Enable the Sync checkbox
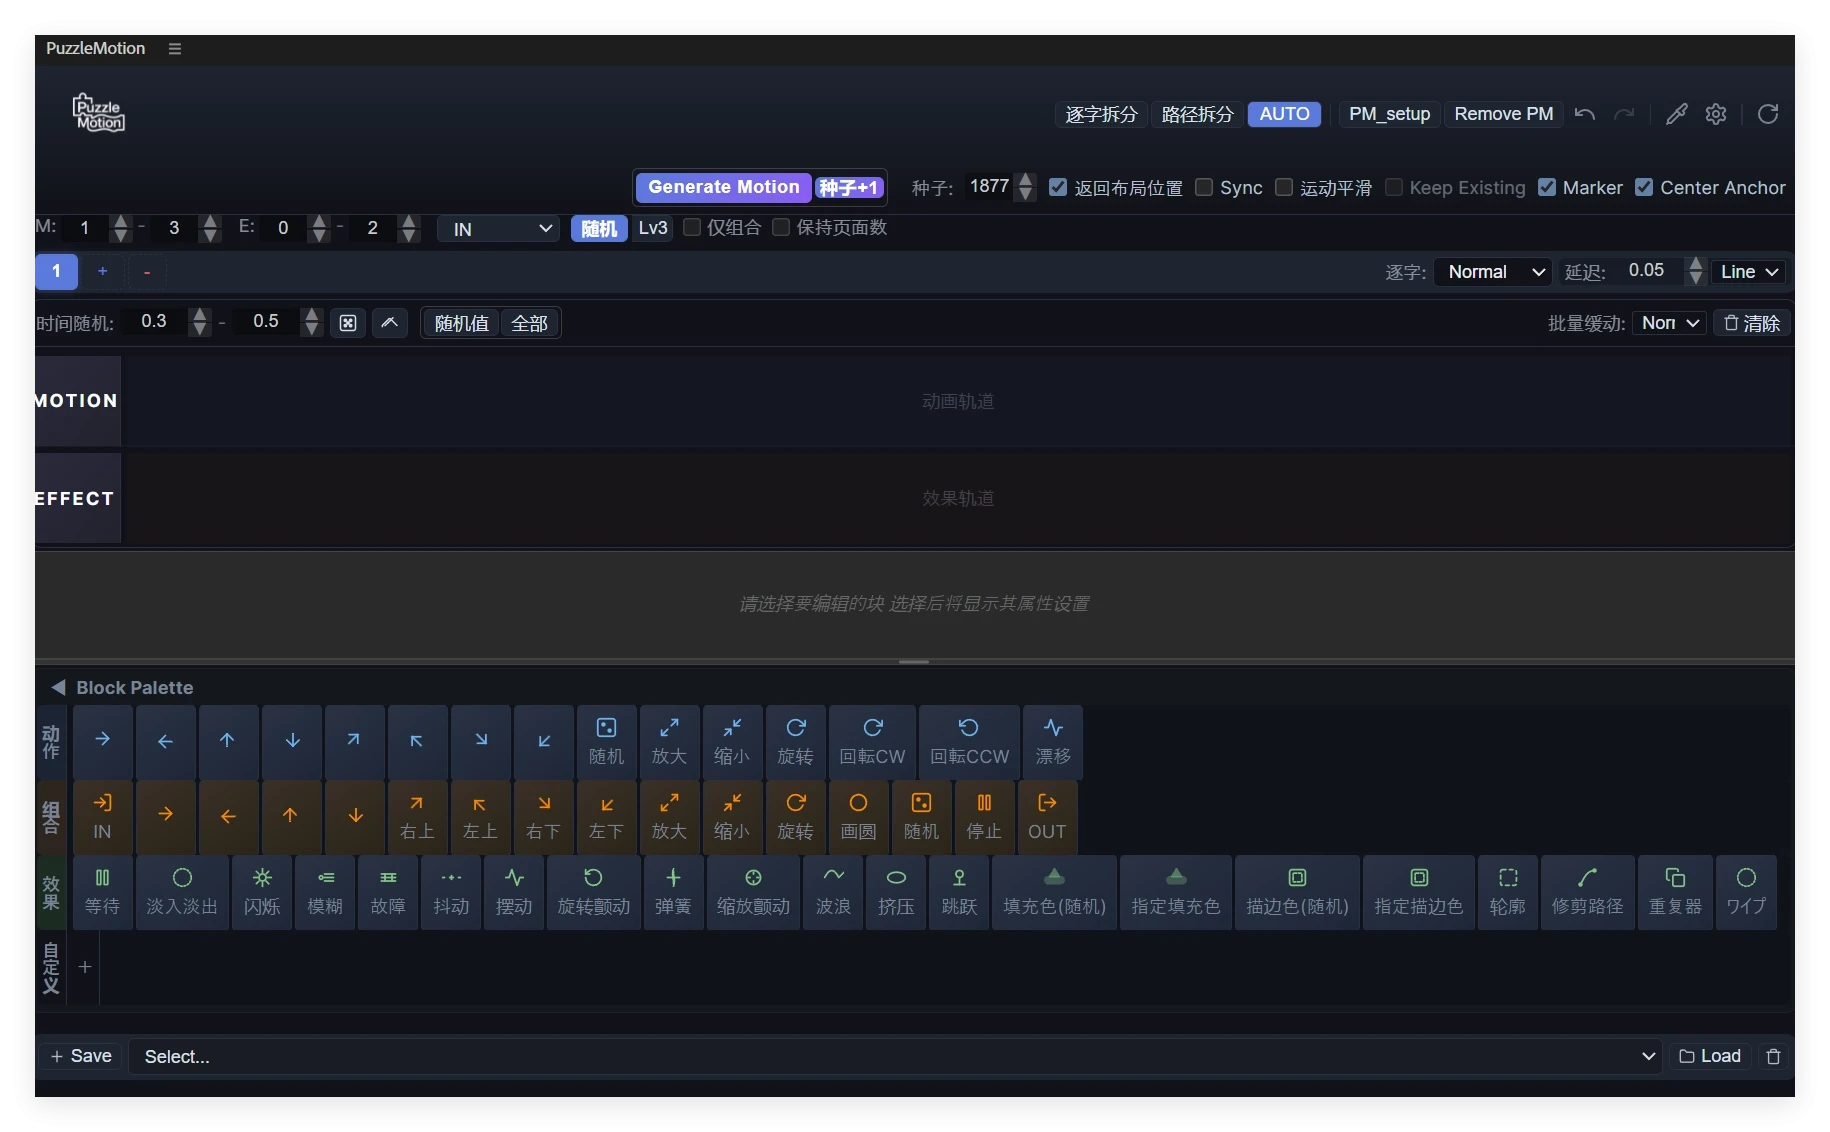The width and height of the screenshot is (1830, 1132). [x=1204, y=187]
